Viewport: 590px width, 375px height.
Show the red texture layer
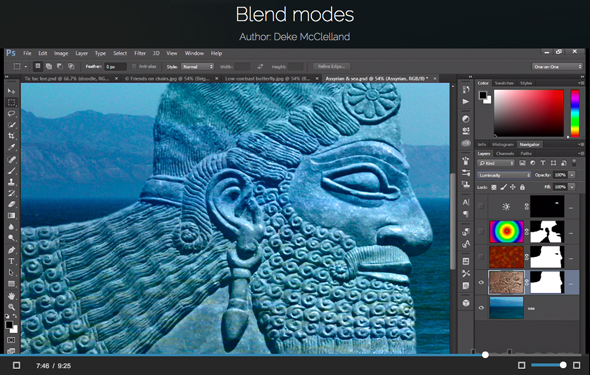[481, 257]
